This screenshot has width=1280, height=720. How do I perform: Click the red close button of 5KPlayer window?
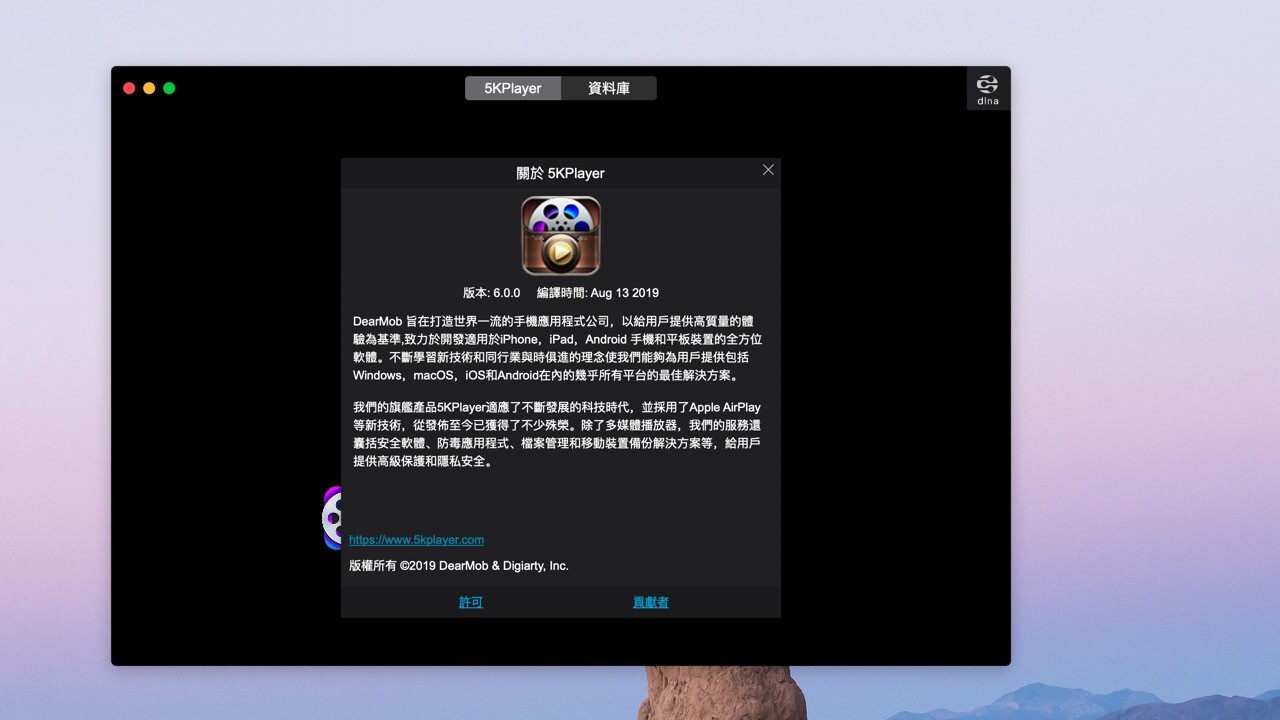(129, 88)
